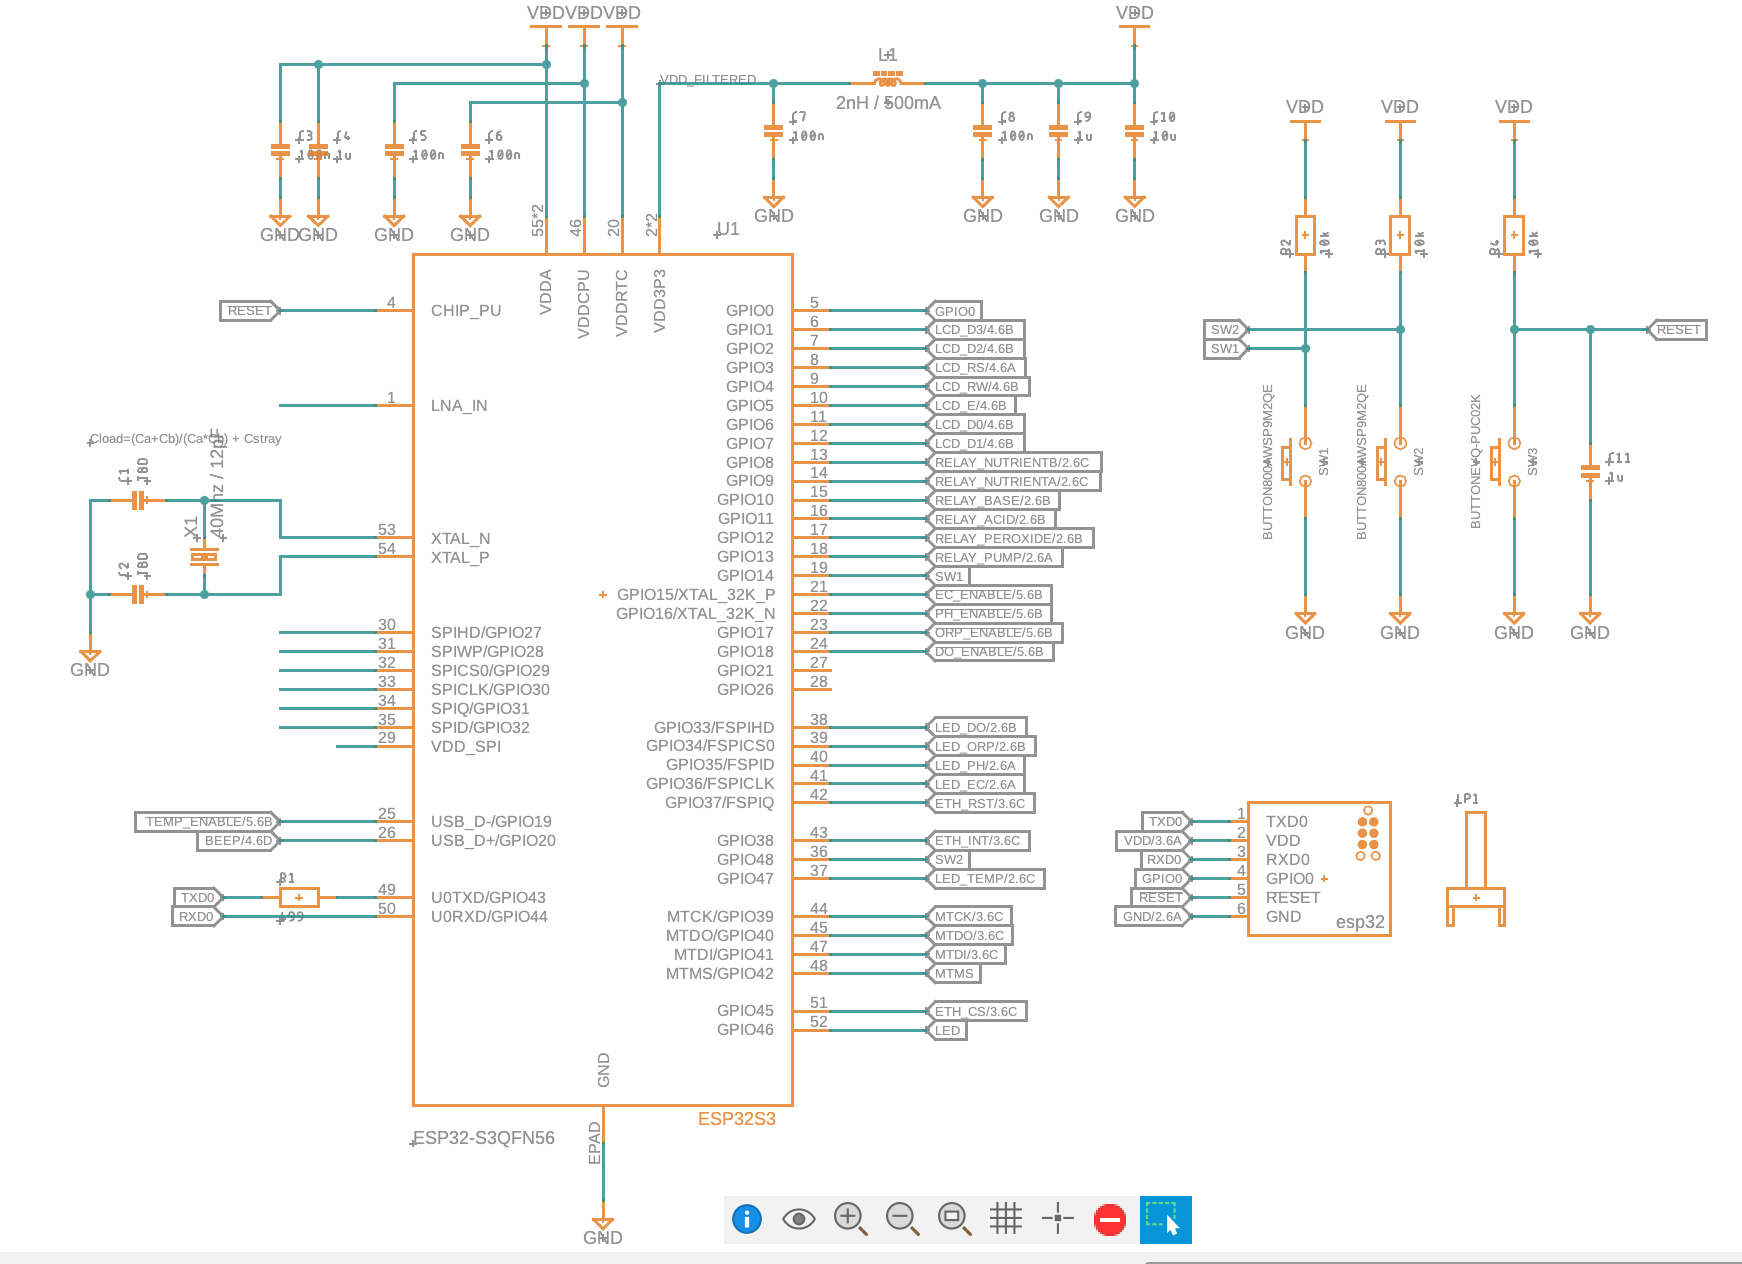
Task: Select the Group selection tool icon
Action: pos(1166,1220)
